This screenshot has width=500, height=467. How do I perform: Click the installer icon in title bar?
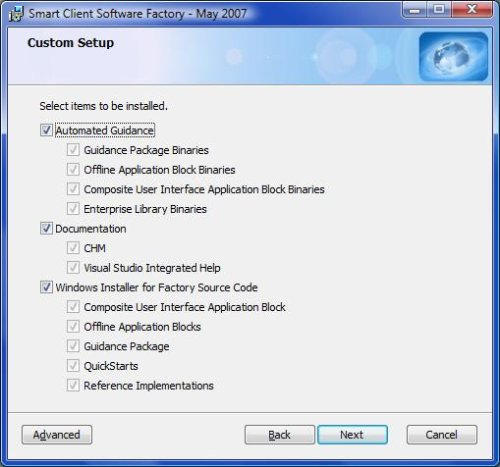(16, 14)
